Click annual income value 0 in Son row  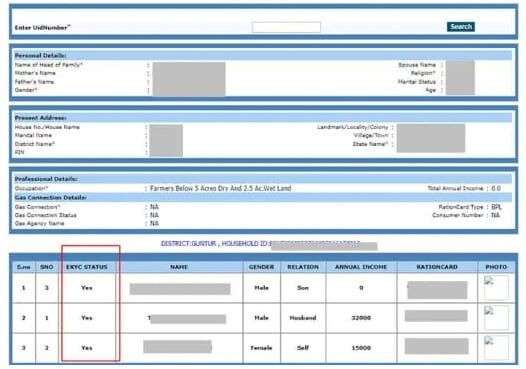[361, 288]
